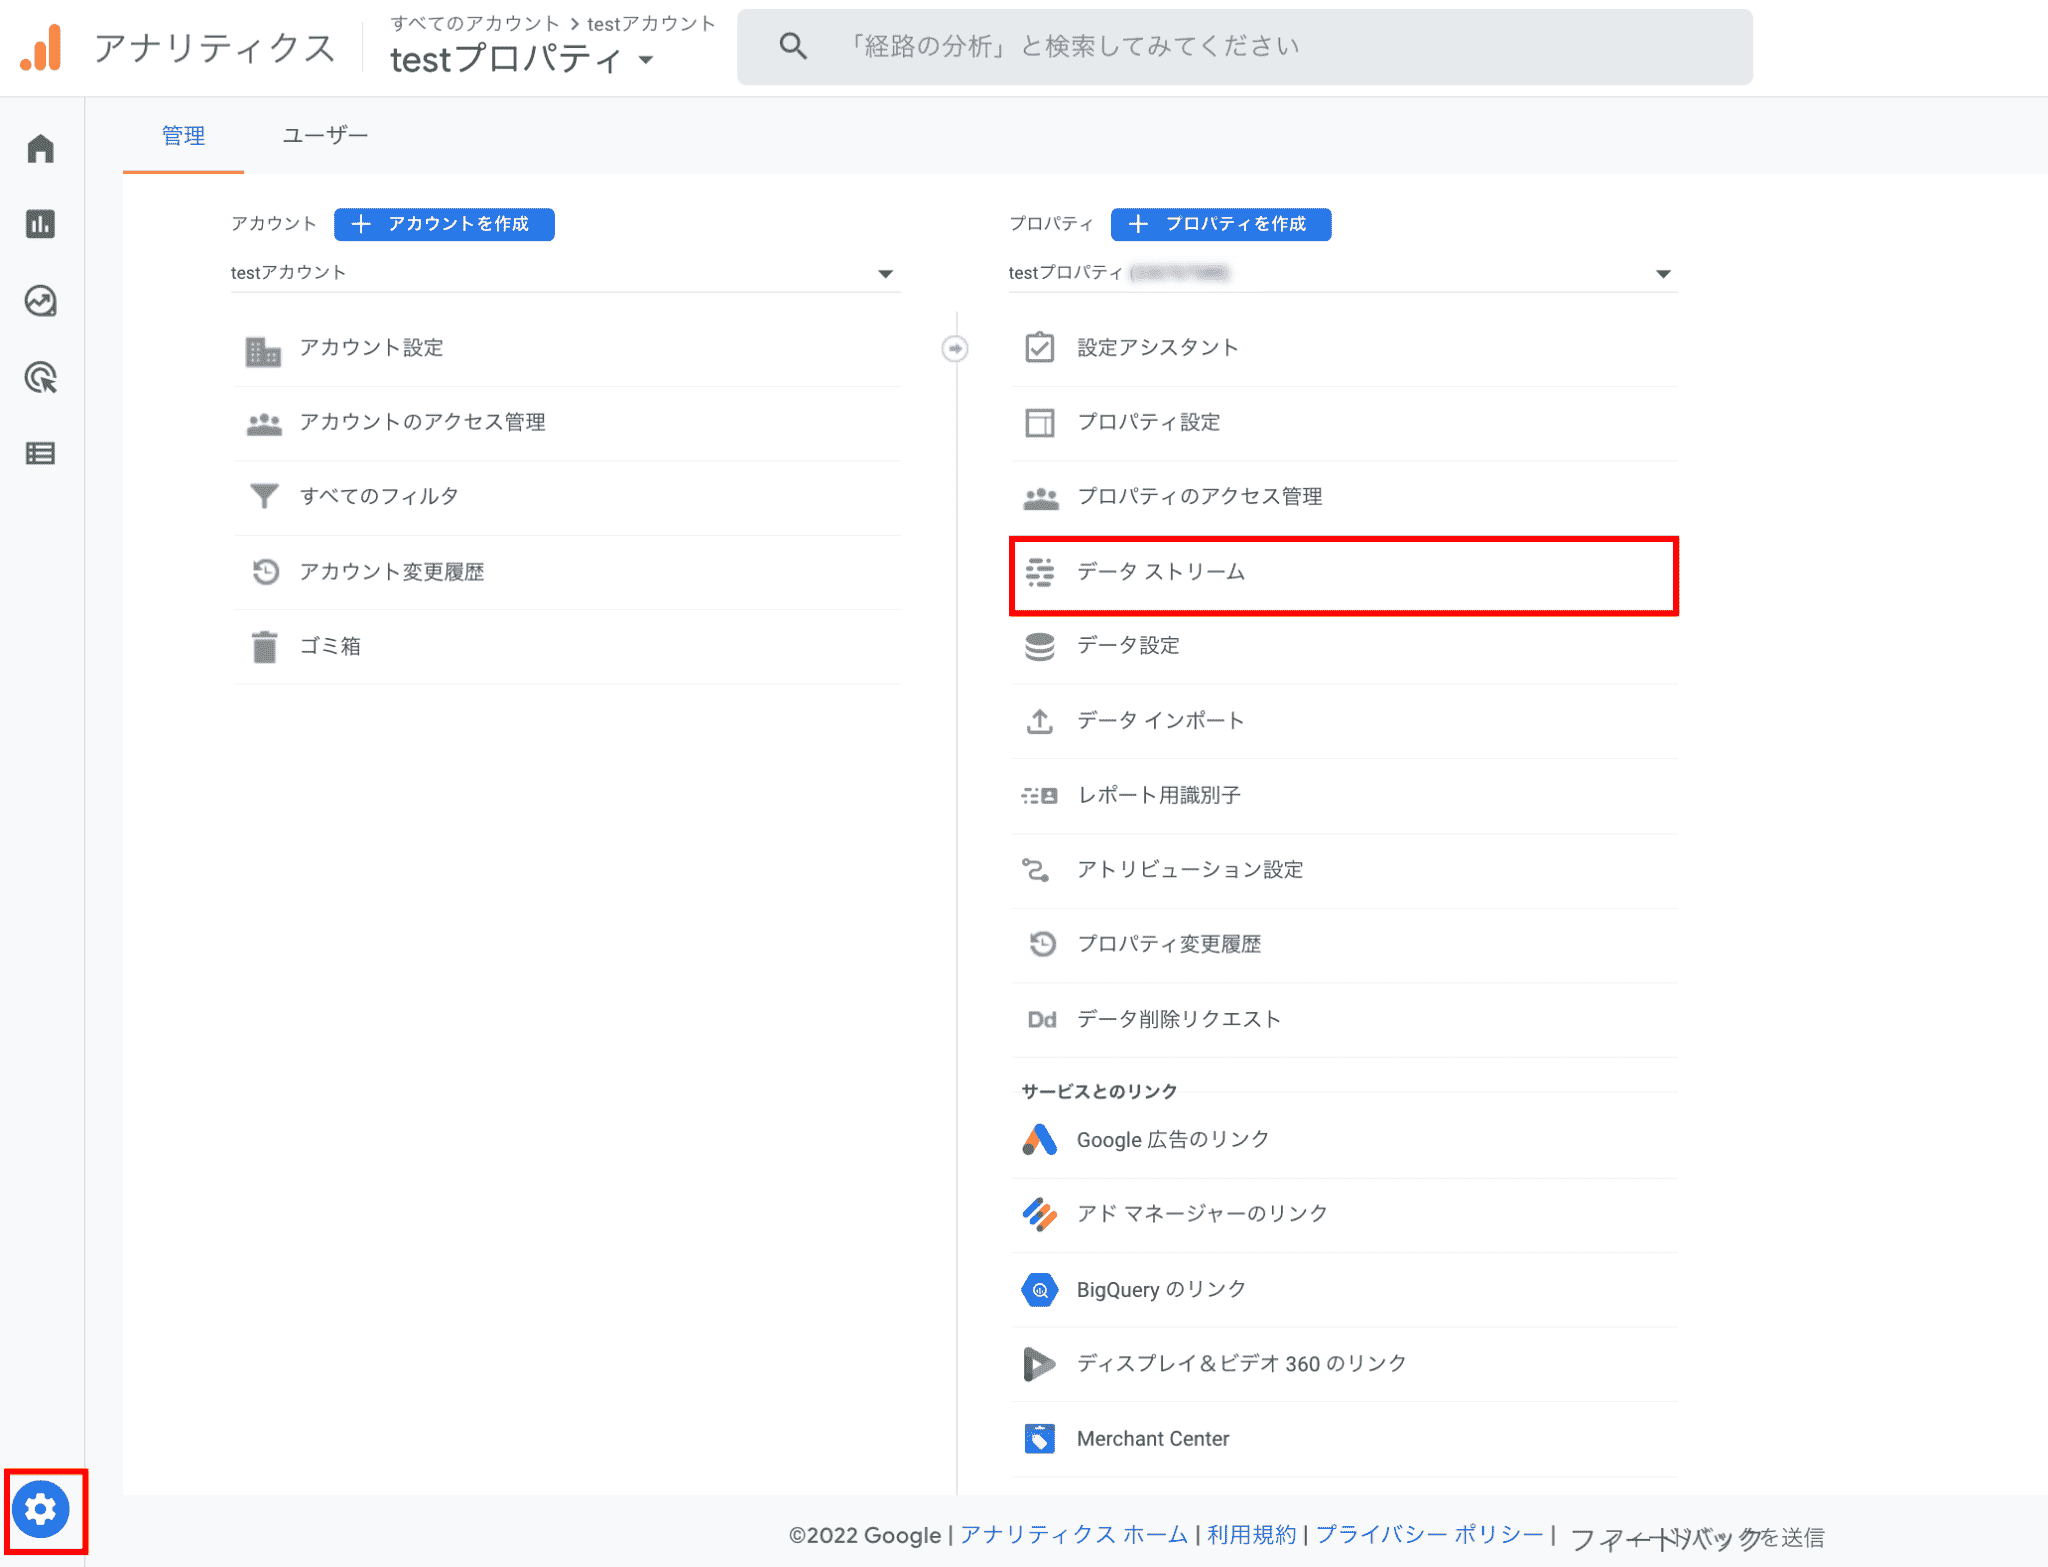Screen dimensions: 2048x1567
Task: Open アトリビューション設定 entry text
Action: 1190,870
